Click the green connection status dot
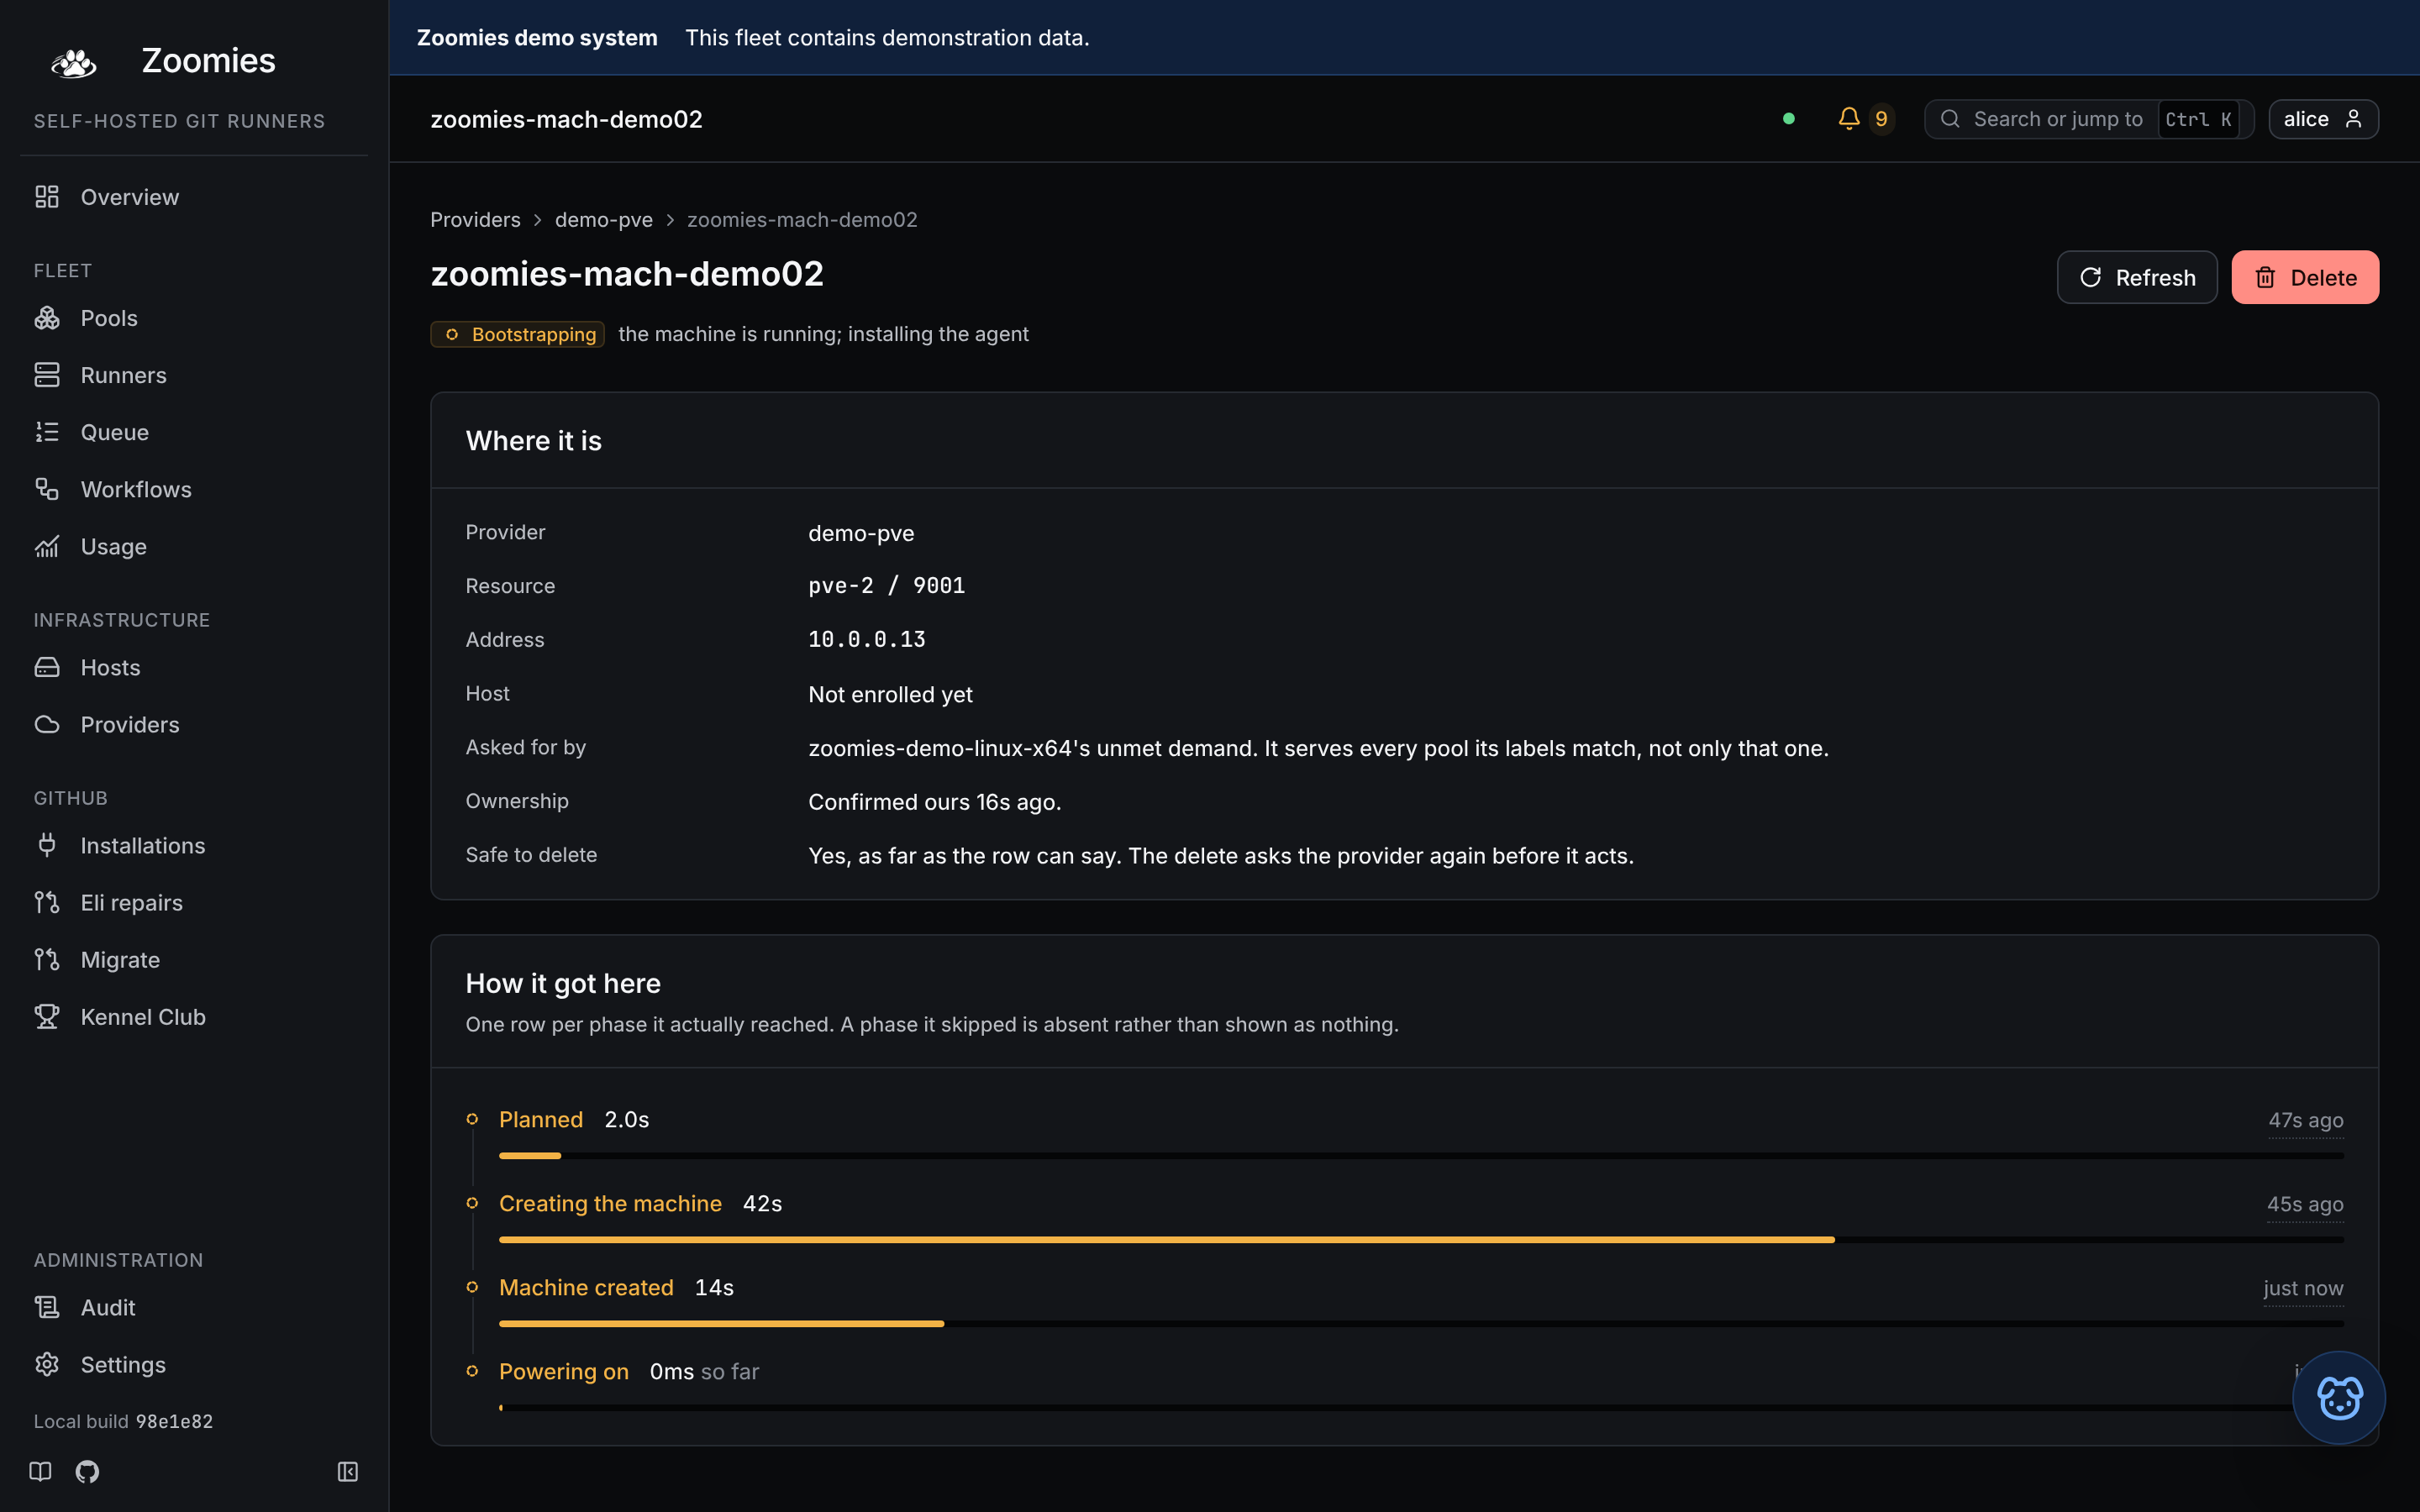2420x1512 pixels. (1789, 119)
